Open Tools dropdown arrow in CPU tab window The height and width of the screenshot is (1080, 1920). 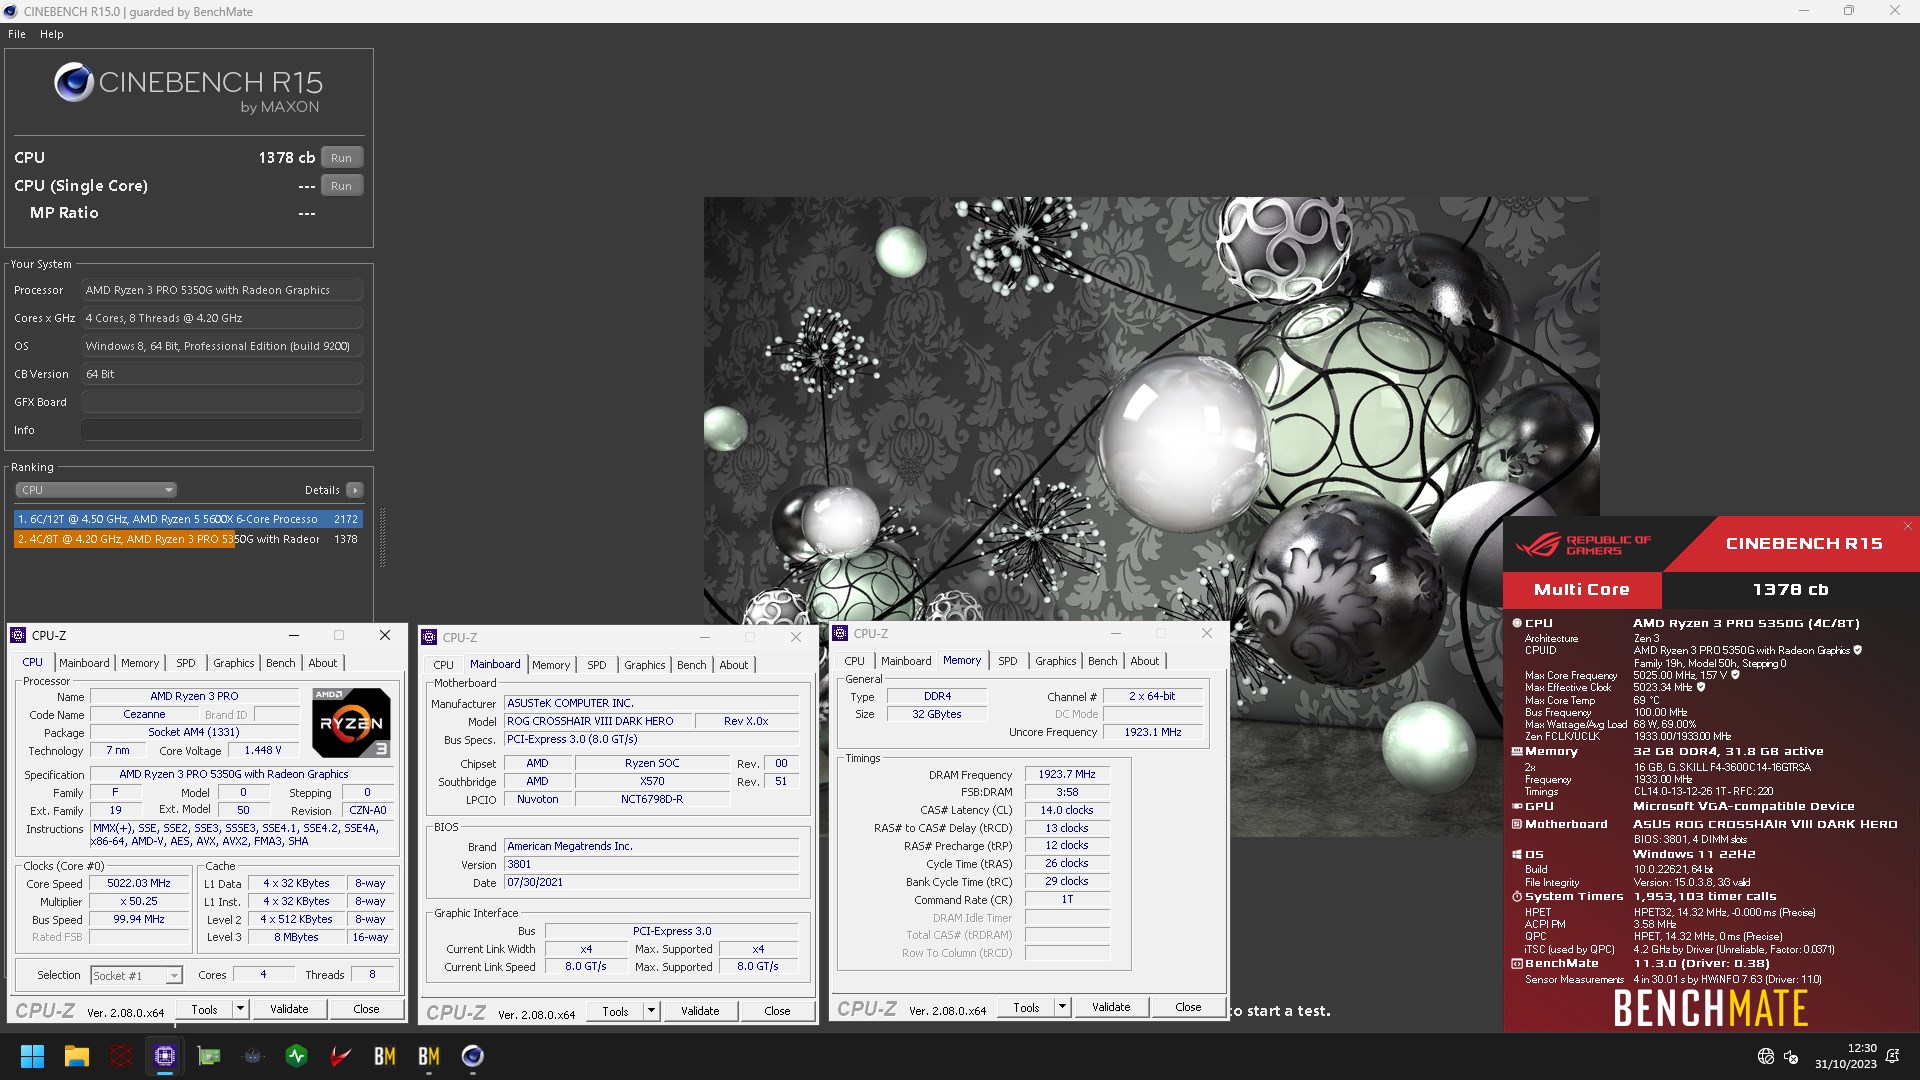(x=240, y=1009)
